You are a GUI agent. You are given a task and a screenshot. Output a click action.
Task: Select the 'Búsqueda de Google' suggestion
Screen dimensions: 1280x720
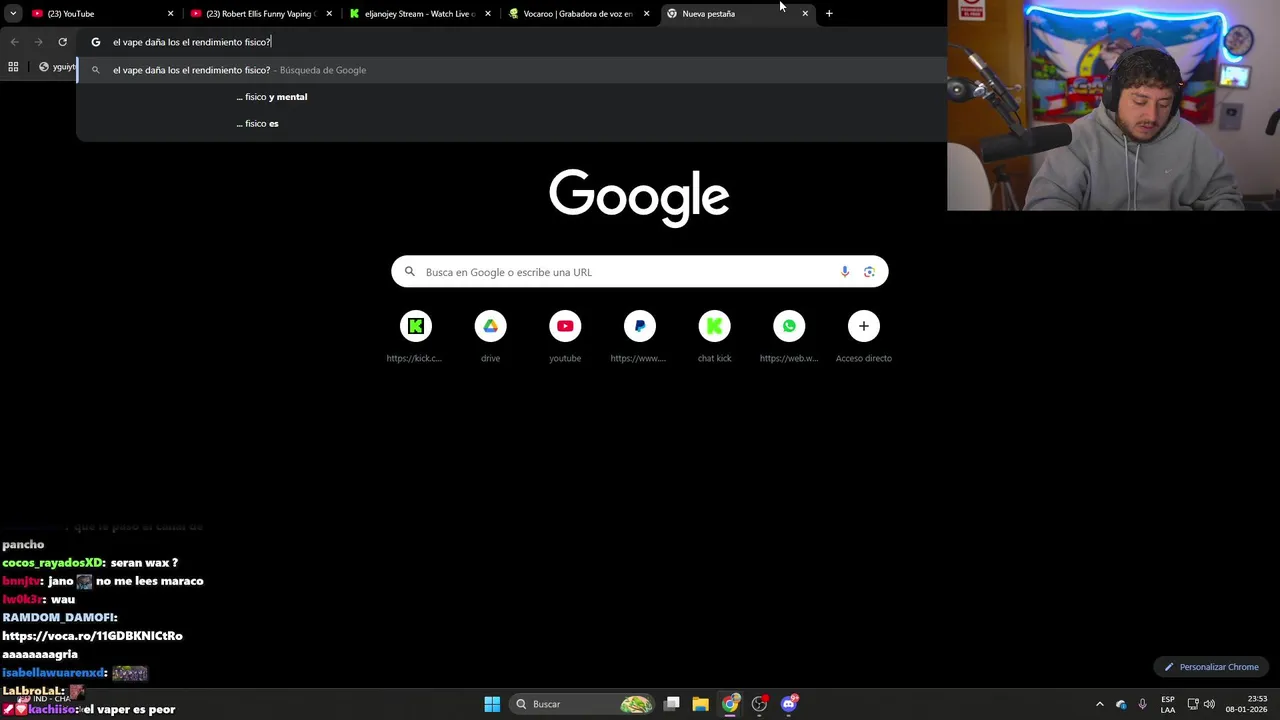511,70
